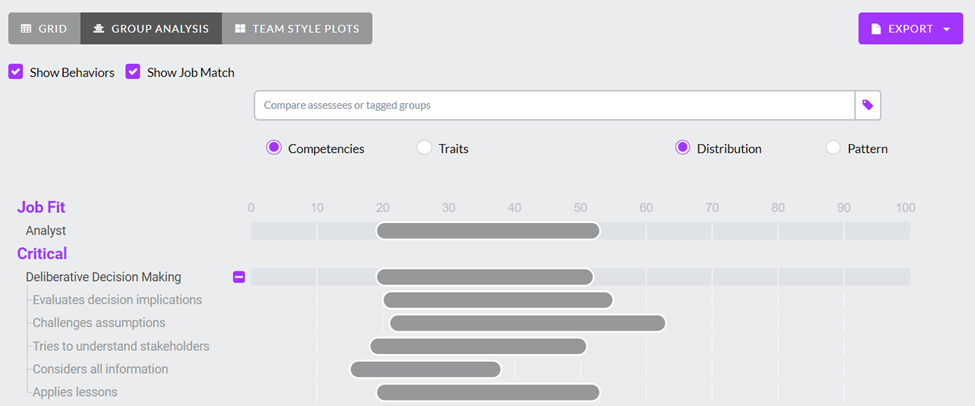Viewport: 975px width, 406px height.
Task: Open the Team Style Plots tab
Action: [297, 29]
